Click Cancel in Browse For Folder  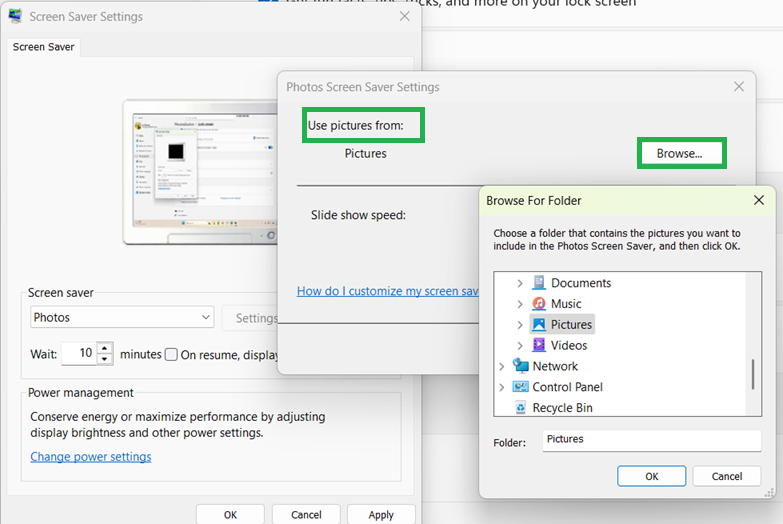point(727,476)
